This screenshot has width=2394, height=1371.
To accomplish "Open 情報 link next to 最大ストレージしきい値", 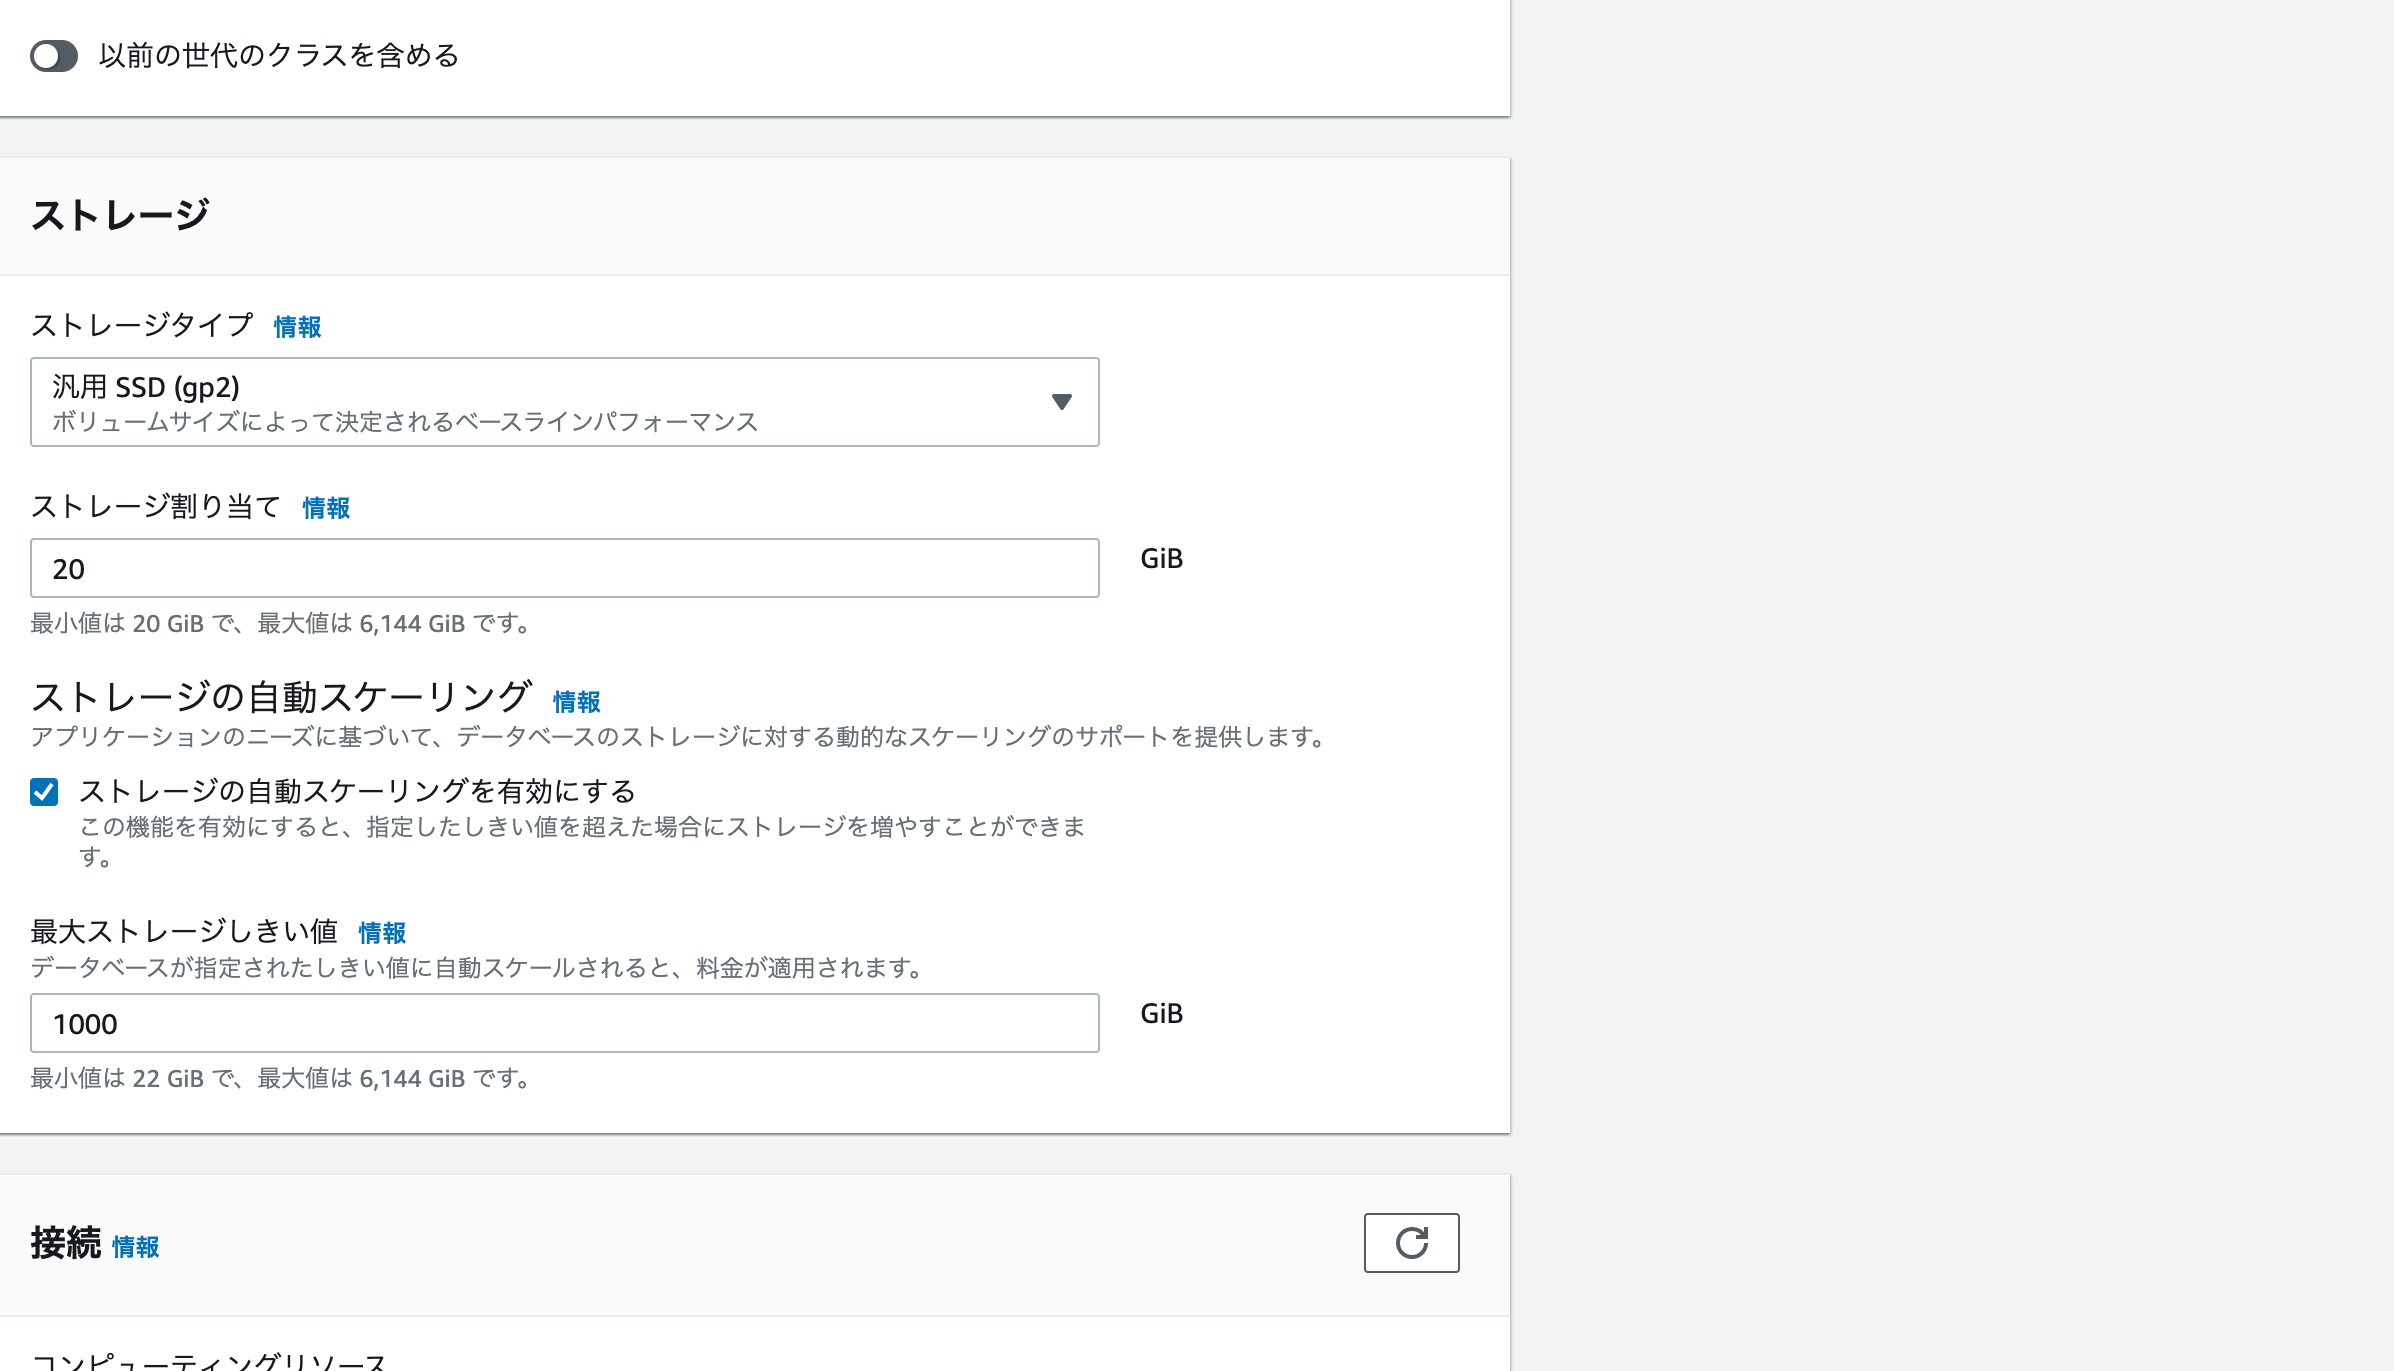I will coord(381,933).
